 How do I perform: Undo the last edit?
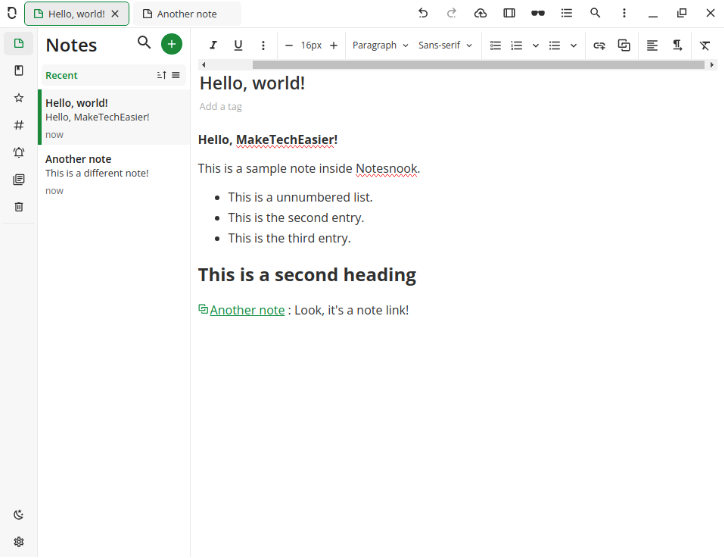[423, 13]
